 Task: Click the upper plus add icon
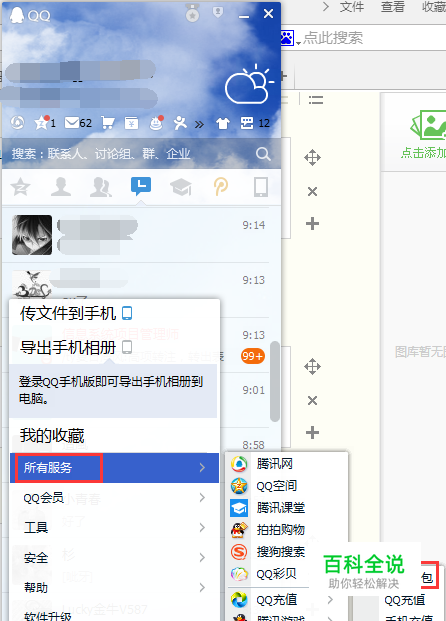pyautogui.click(x=312, y=224)
